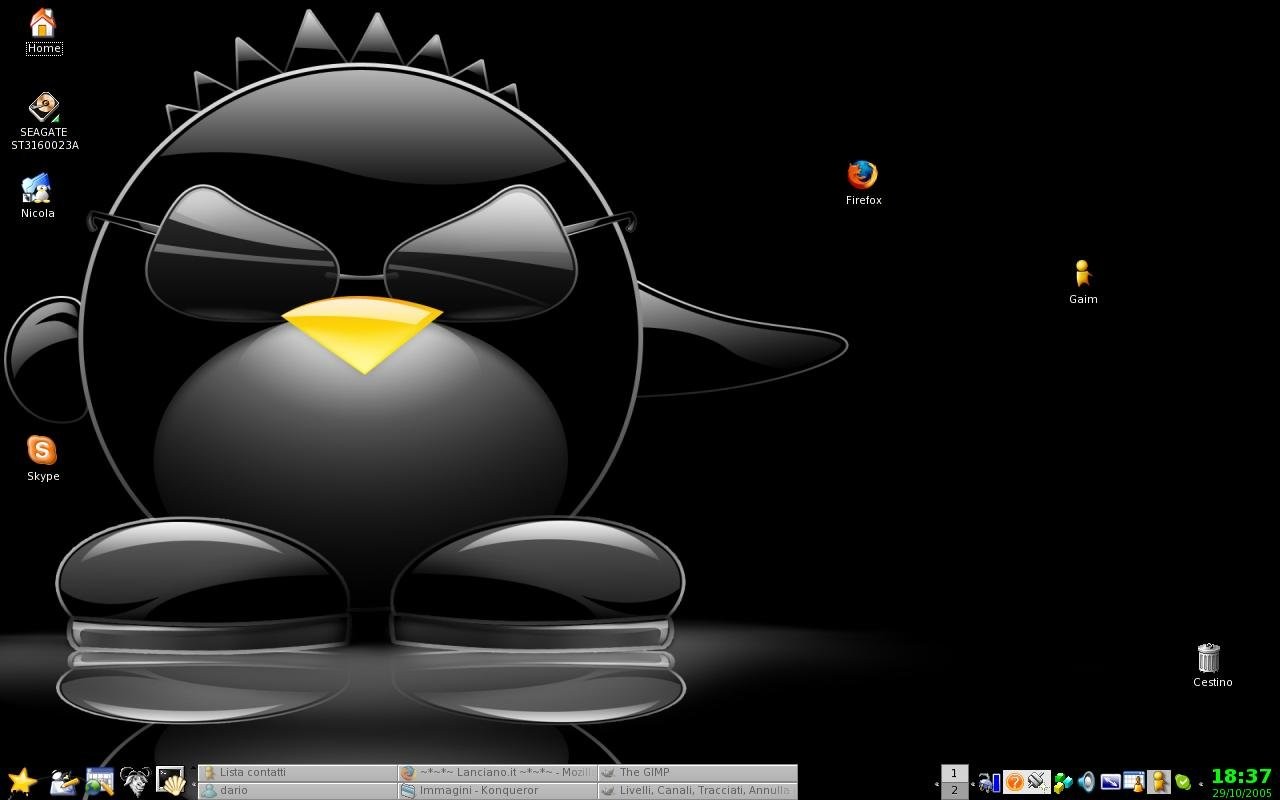Switch to the dario taskbar window
The width and height of the screenshot is (1280, 800).
coord(298,790)
